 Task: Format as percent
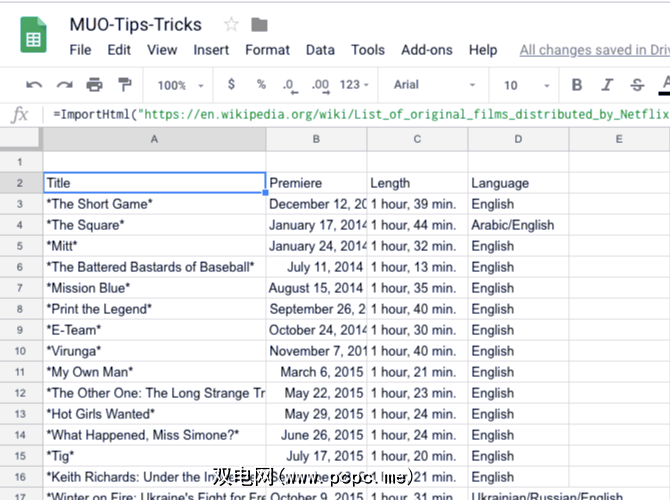pyautogui.click(x=261, y=84)
